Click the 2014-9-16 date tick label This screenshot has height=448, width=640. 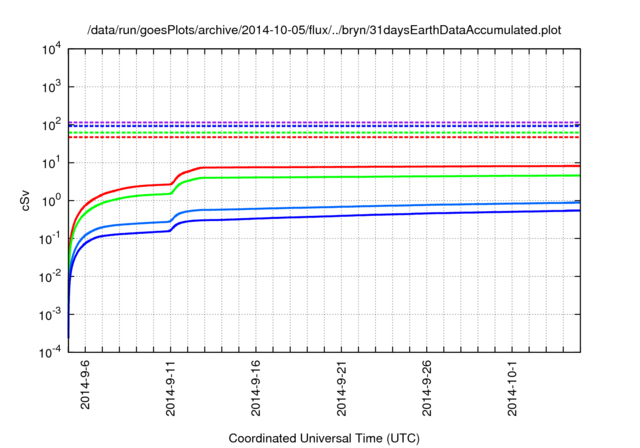pyautogui.click(x=256, y=388)
